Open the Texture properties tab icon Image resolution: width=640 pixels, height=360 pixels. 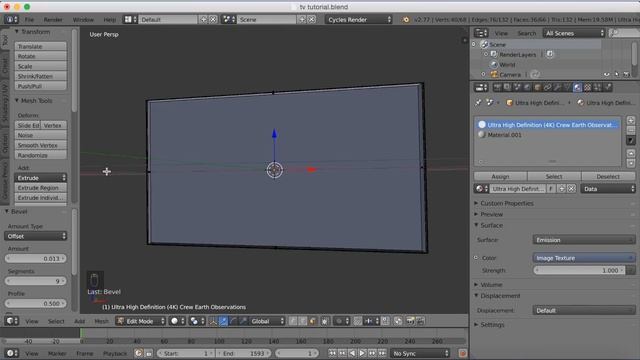(587, 87)
